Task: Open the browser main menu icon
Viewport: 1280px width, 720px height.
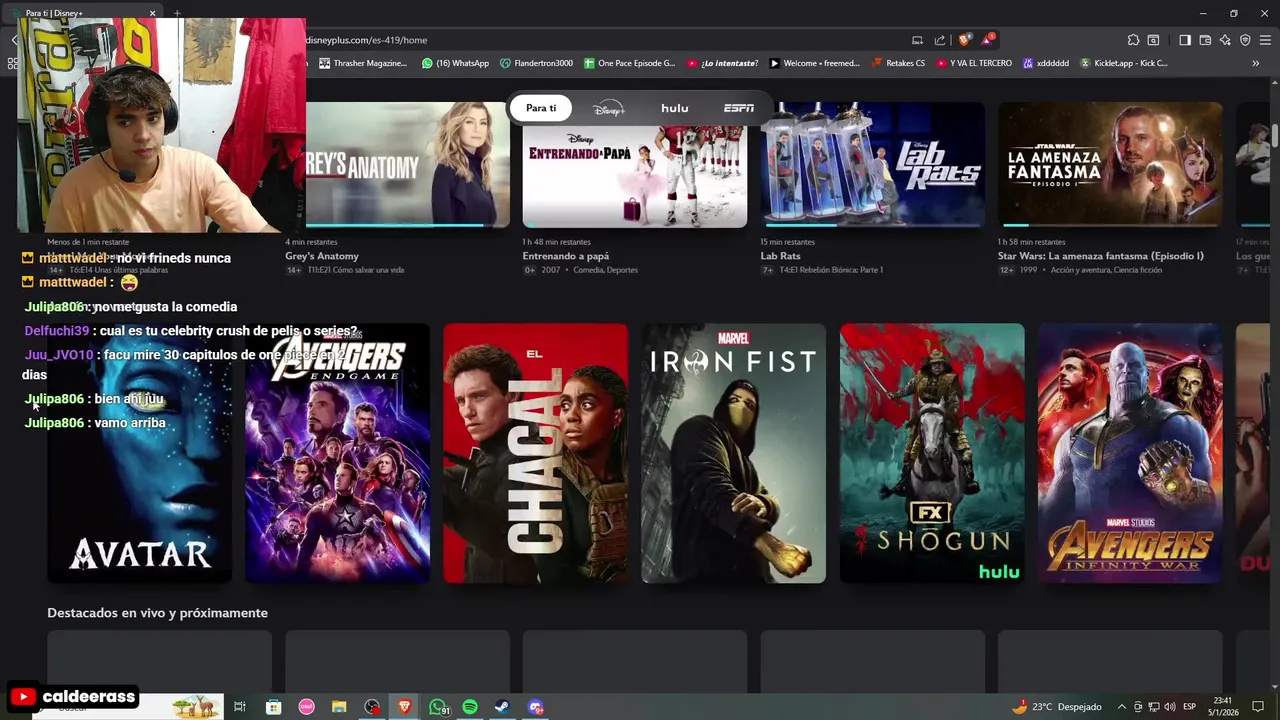Action: pos(1265,40)
